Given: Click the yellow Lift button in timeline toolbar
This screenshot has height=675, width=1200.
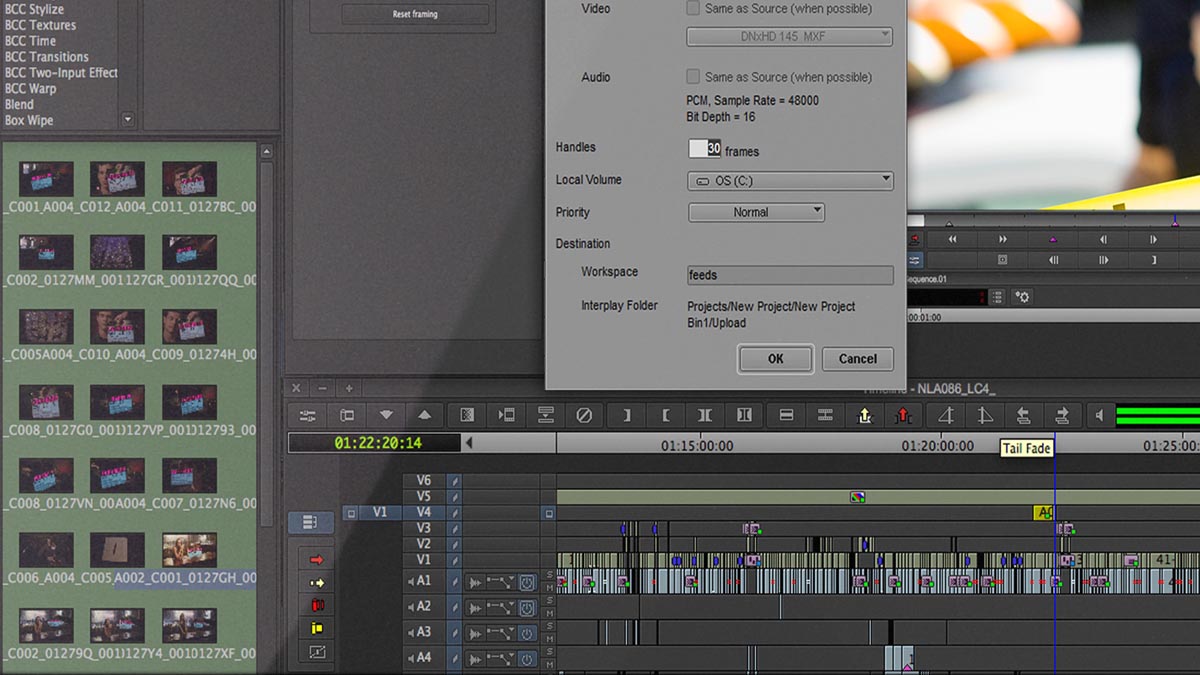Looking at the screenshot, I should 865,415.
